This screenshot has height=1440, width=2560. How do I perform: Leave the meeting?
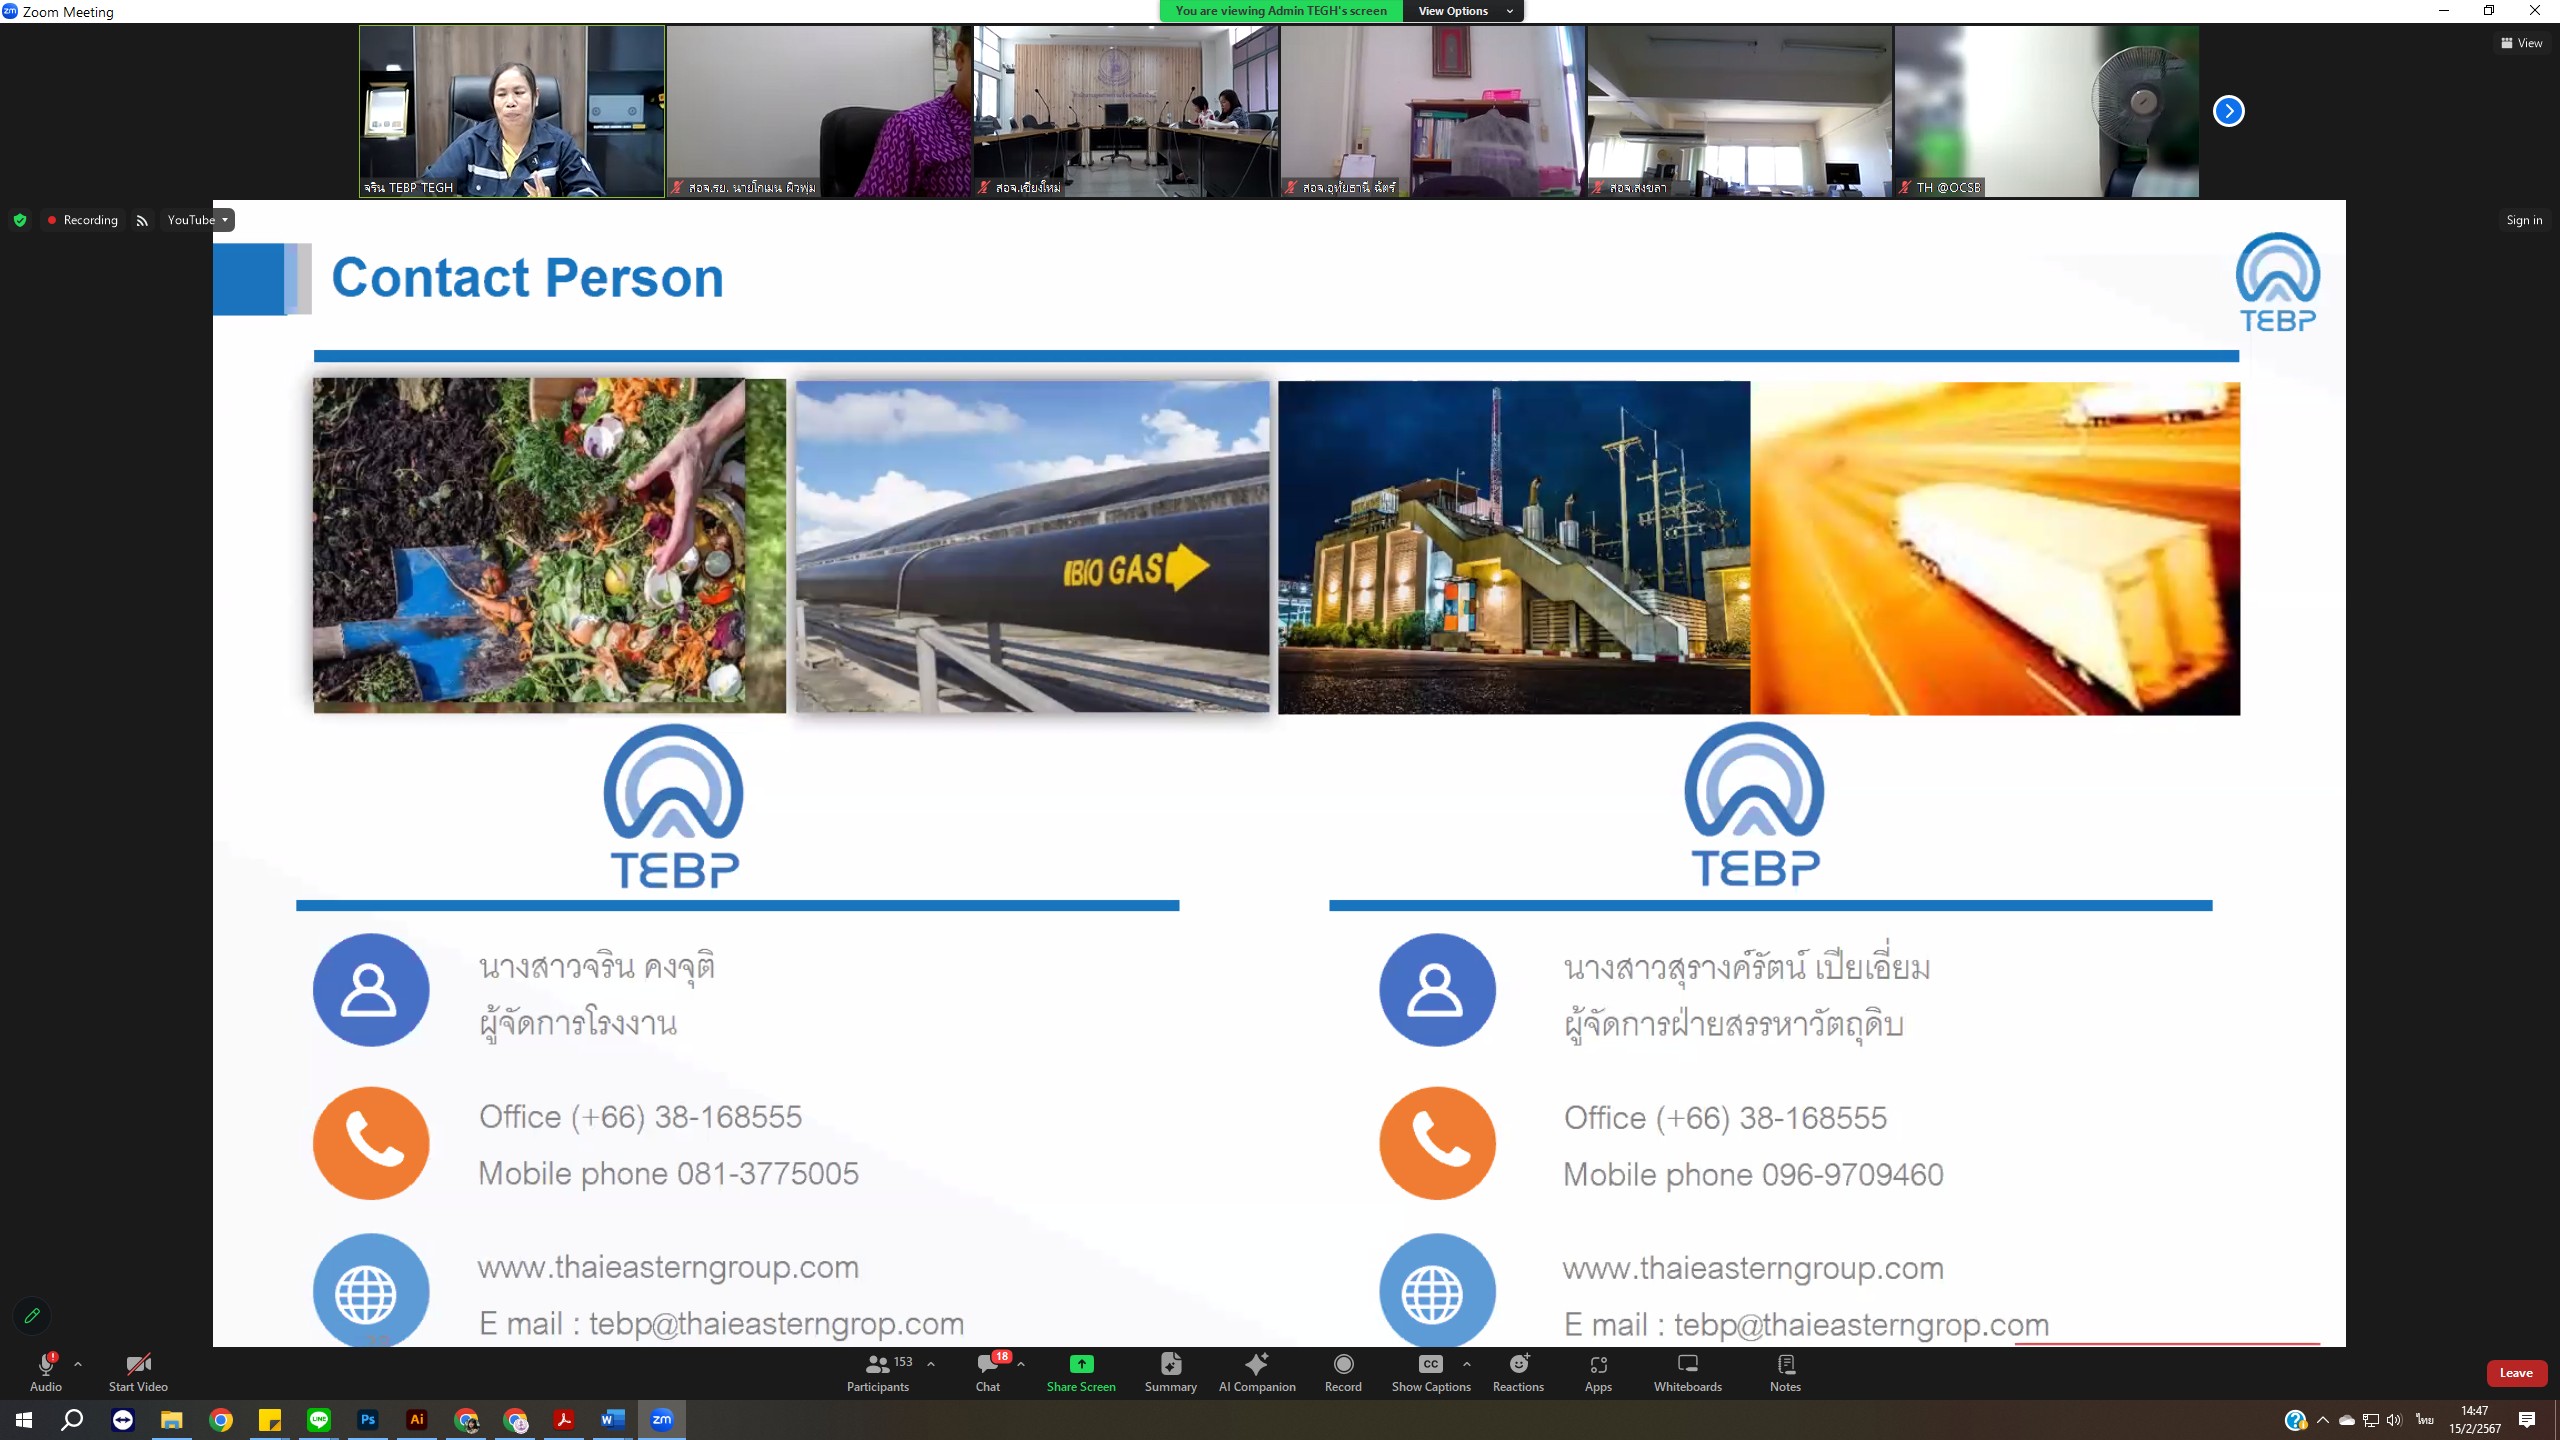[2516, 1373]
